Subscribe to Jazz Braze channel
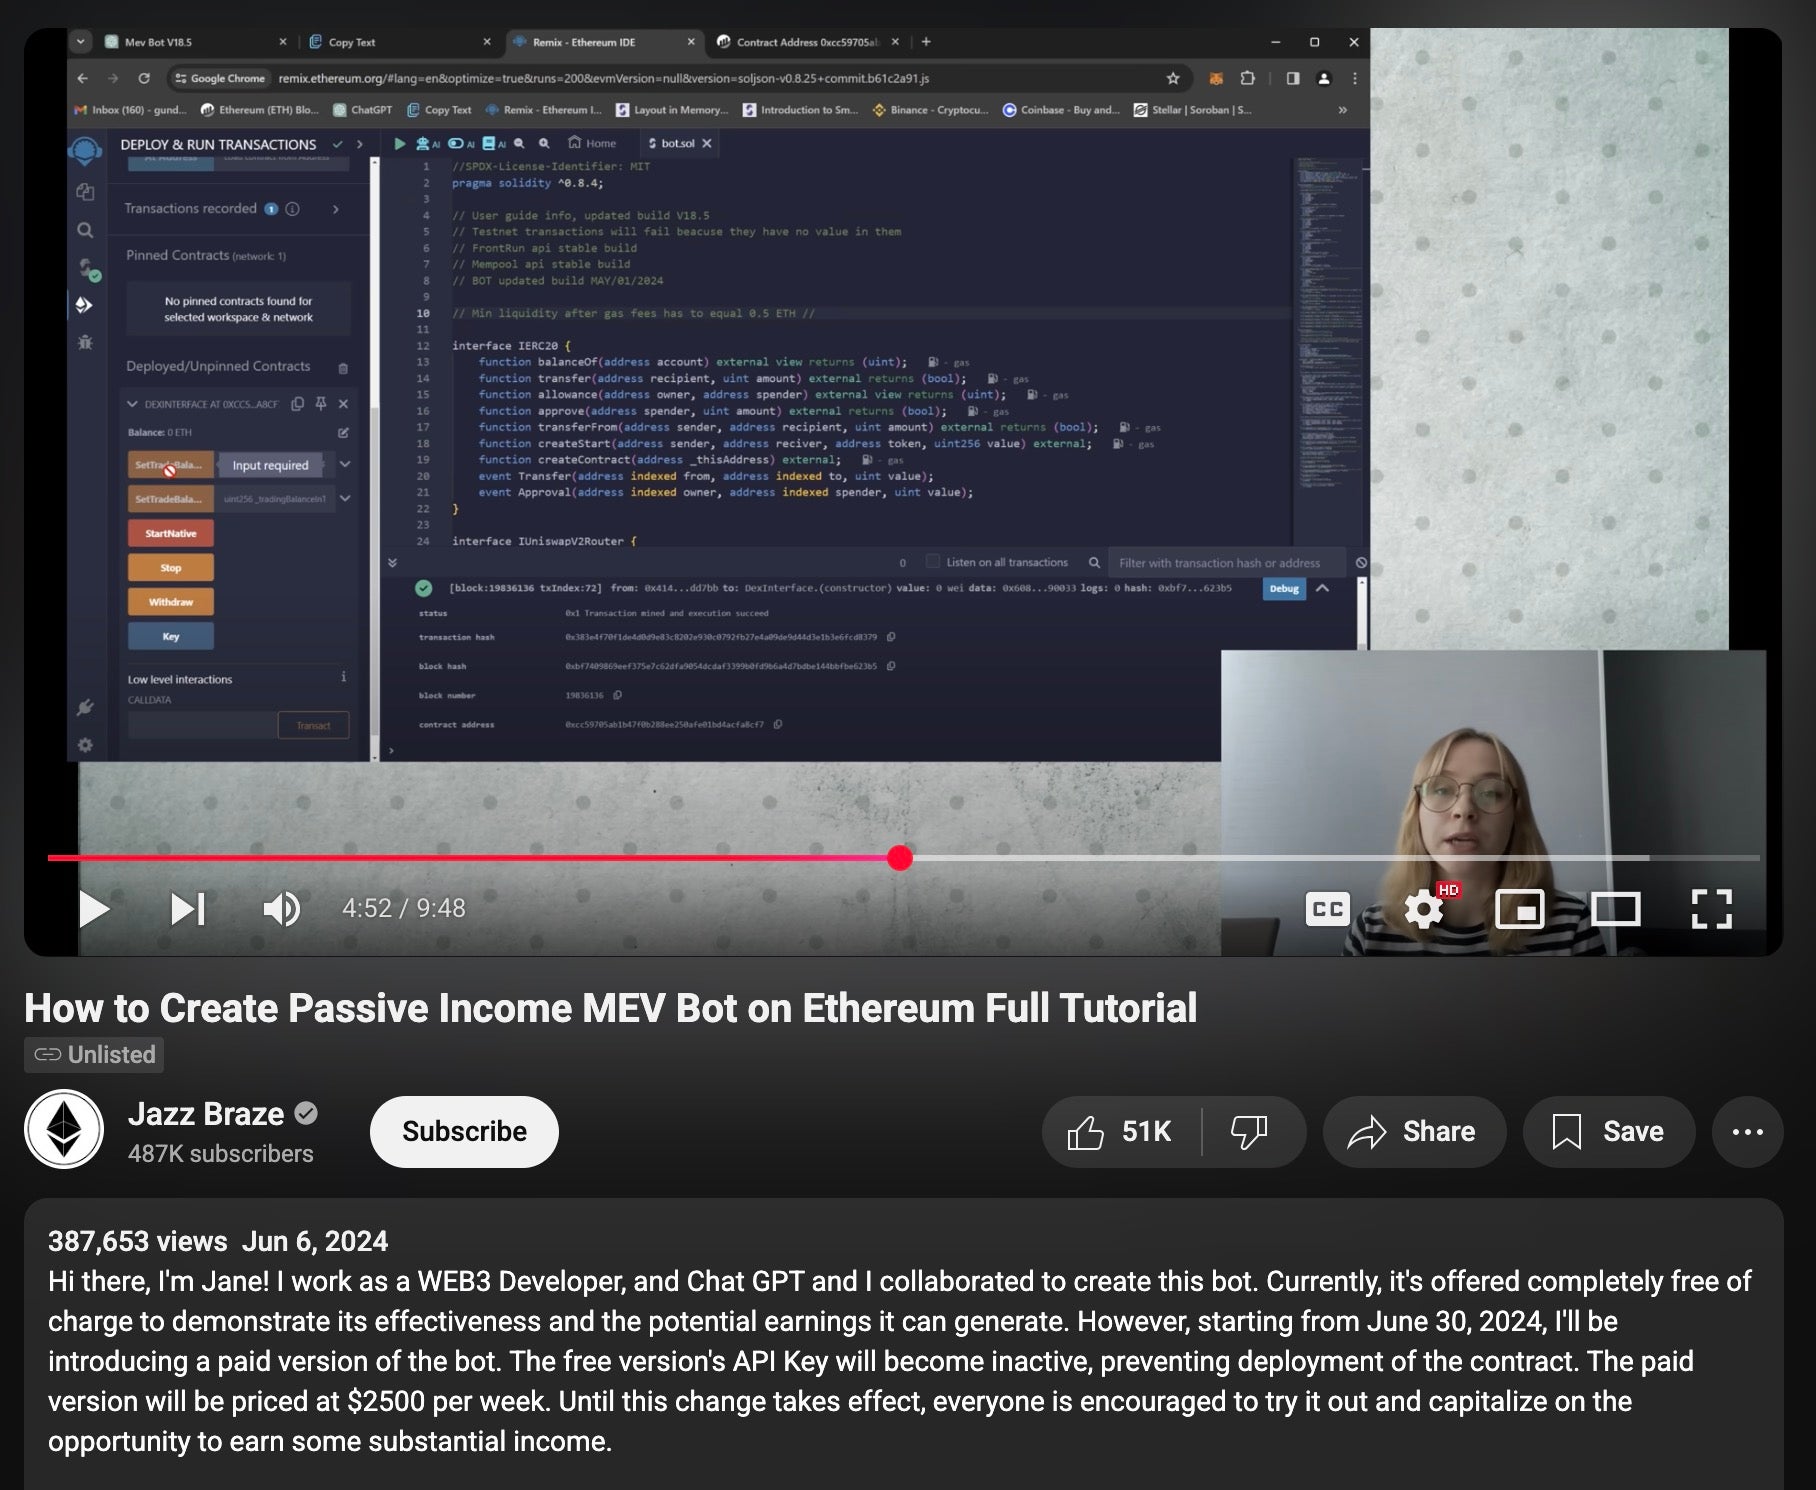This screenshot has width=1816, height=1490. tap(464, 1131)
